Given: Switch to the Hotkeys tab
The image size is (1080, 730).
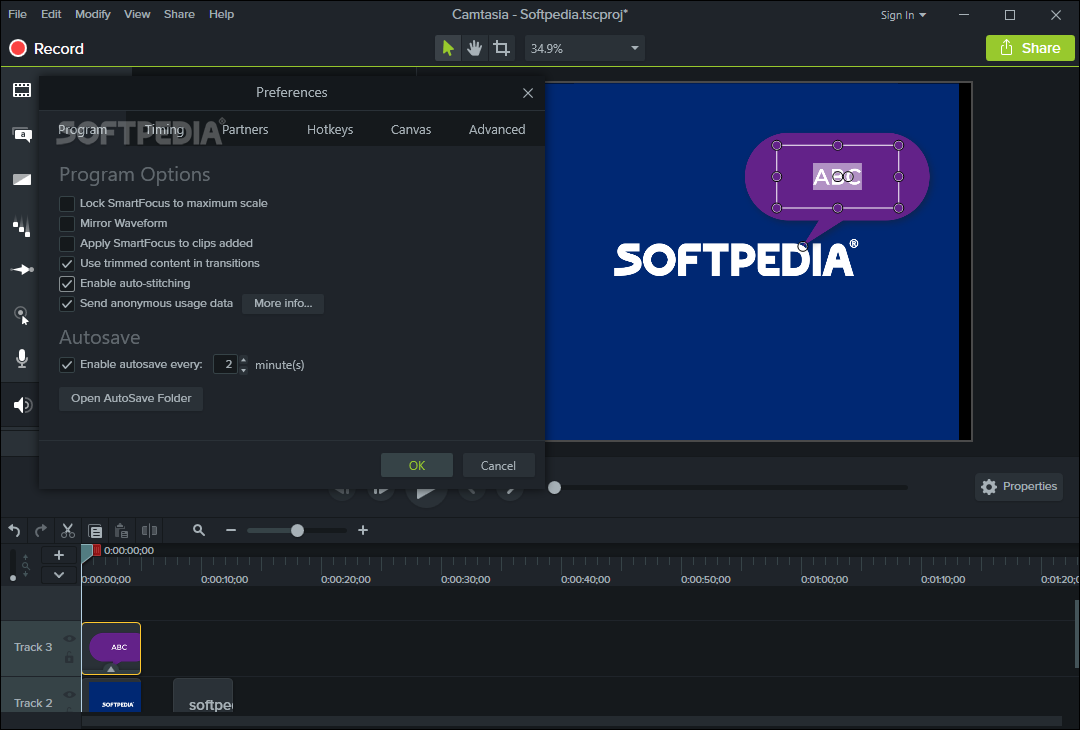Looking at the screenshot, I should click(x=330, y=129).
